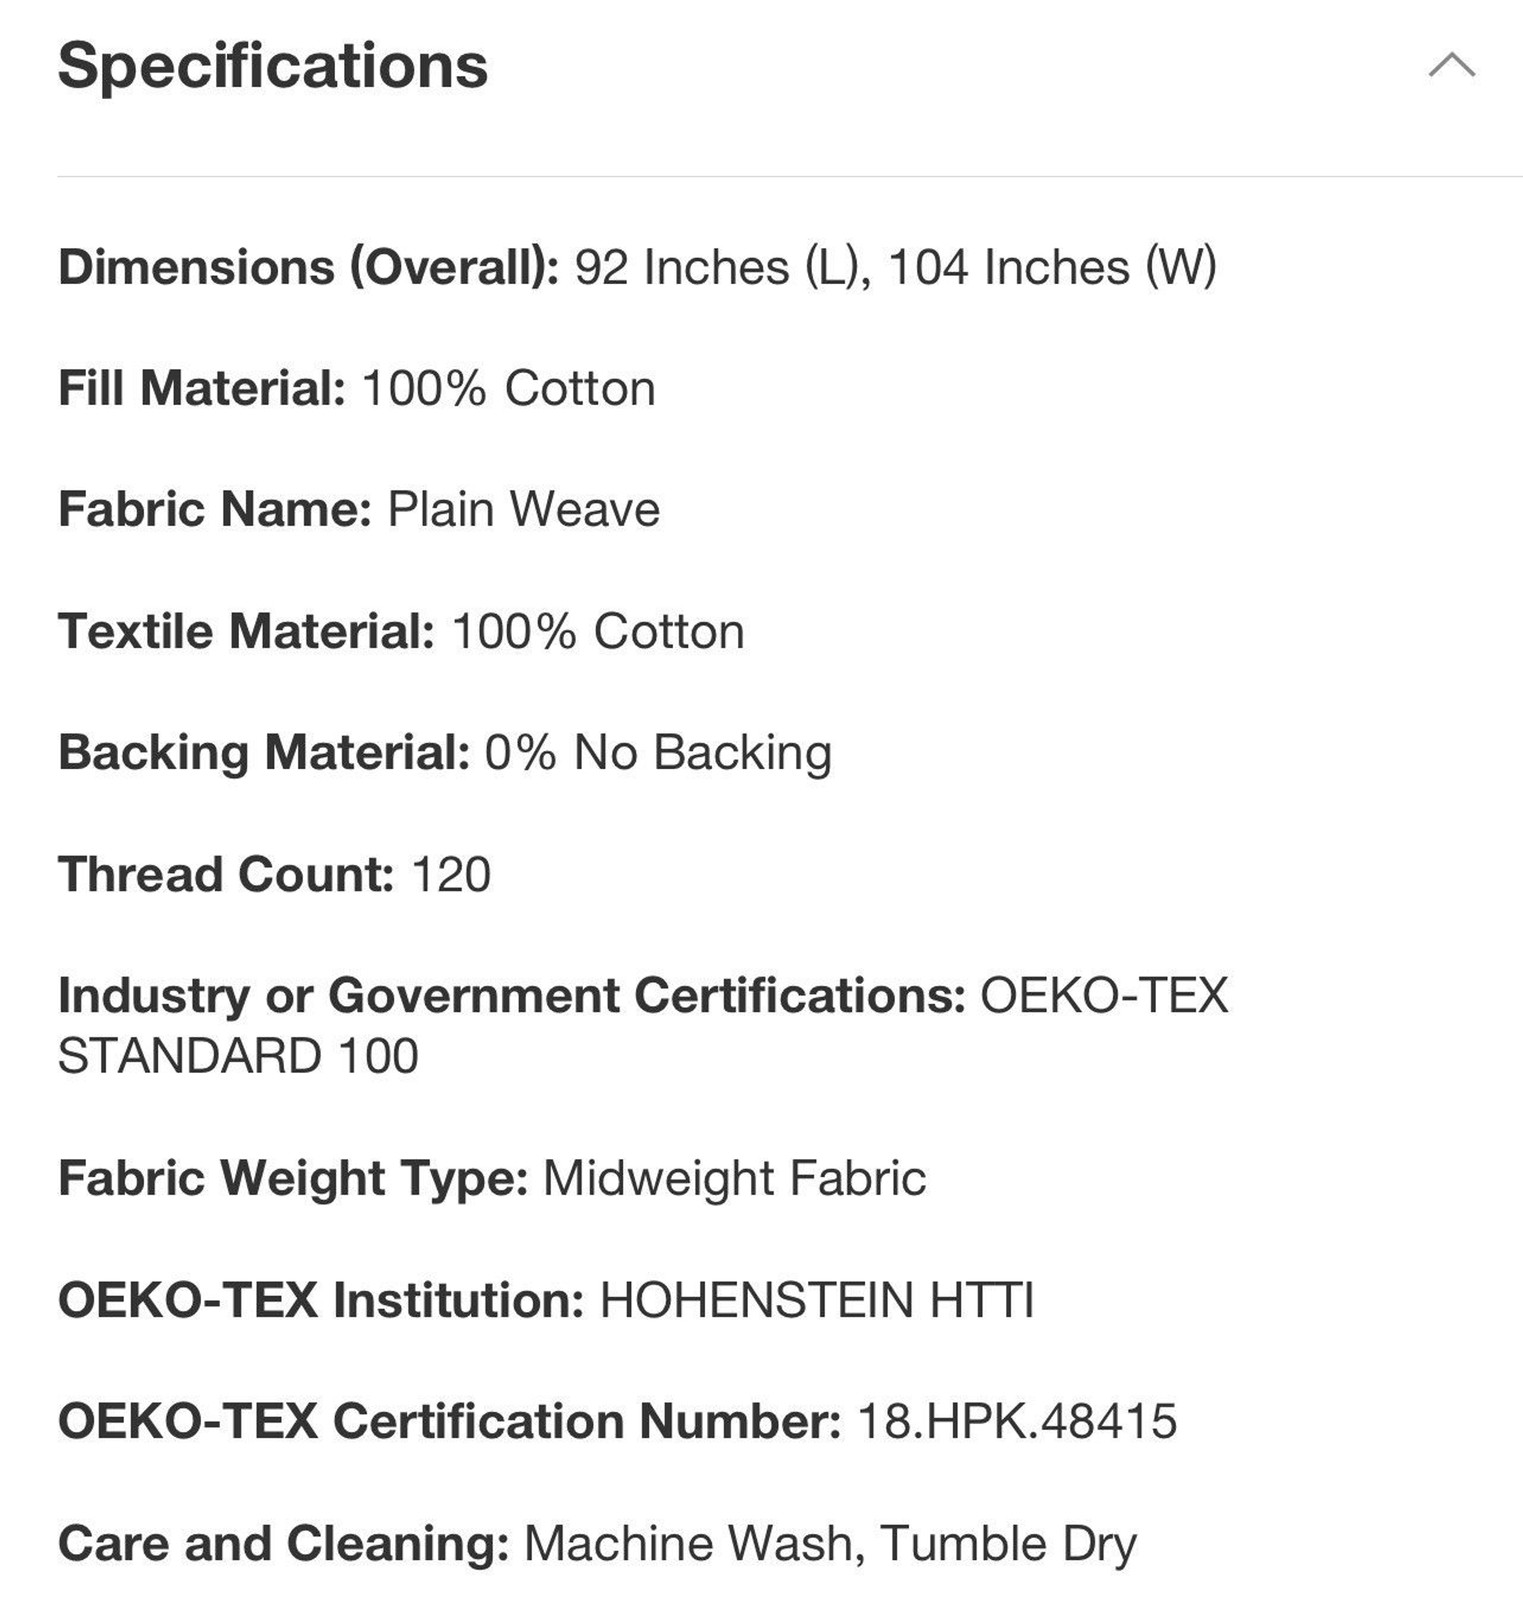Click the Fabric Weight Type label
1523x1600 pixels.
[x=293, y=1177]
